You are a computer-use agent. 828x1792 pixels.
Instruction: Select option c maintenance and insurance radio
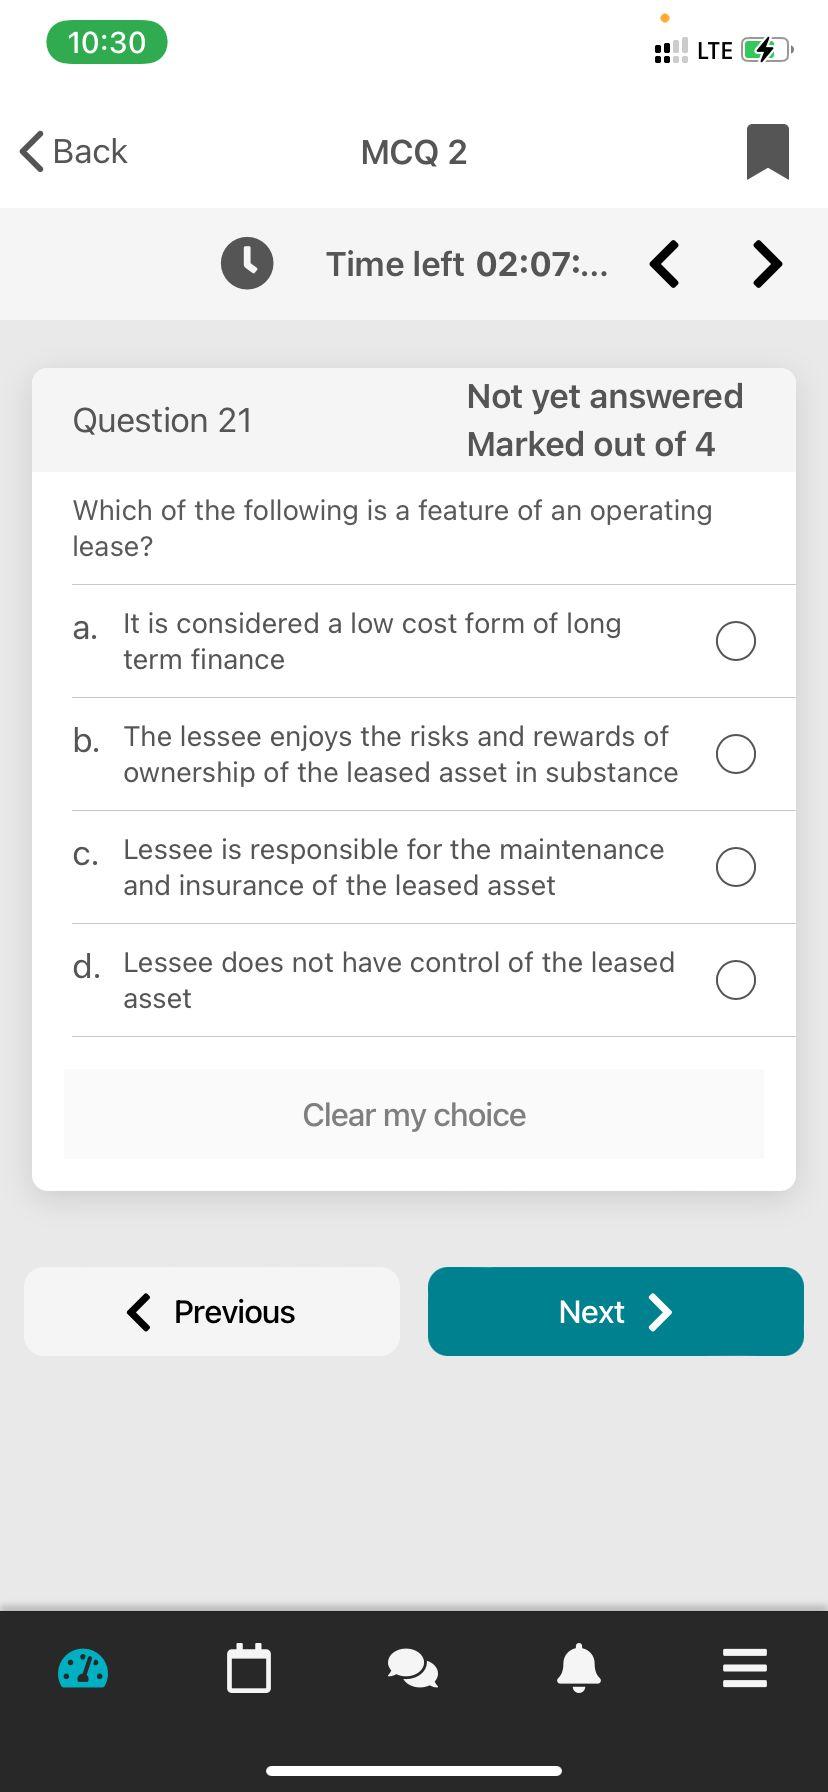pyautogui.click(x=735, y=867)
